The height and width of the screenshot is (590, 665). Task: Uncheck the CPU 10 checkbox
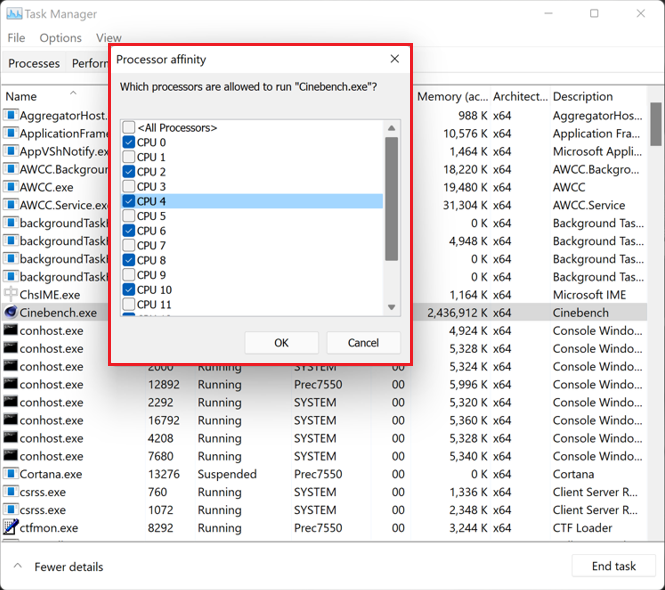coord(129,290)
